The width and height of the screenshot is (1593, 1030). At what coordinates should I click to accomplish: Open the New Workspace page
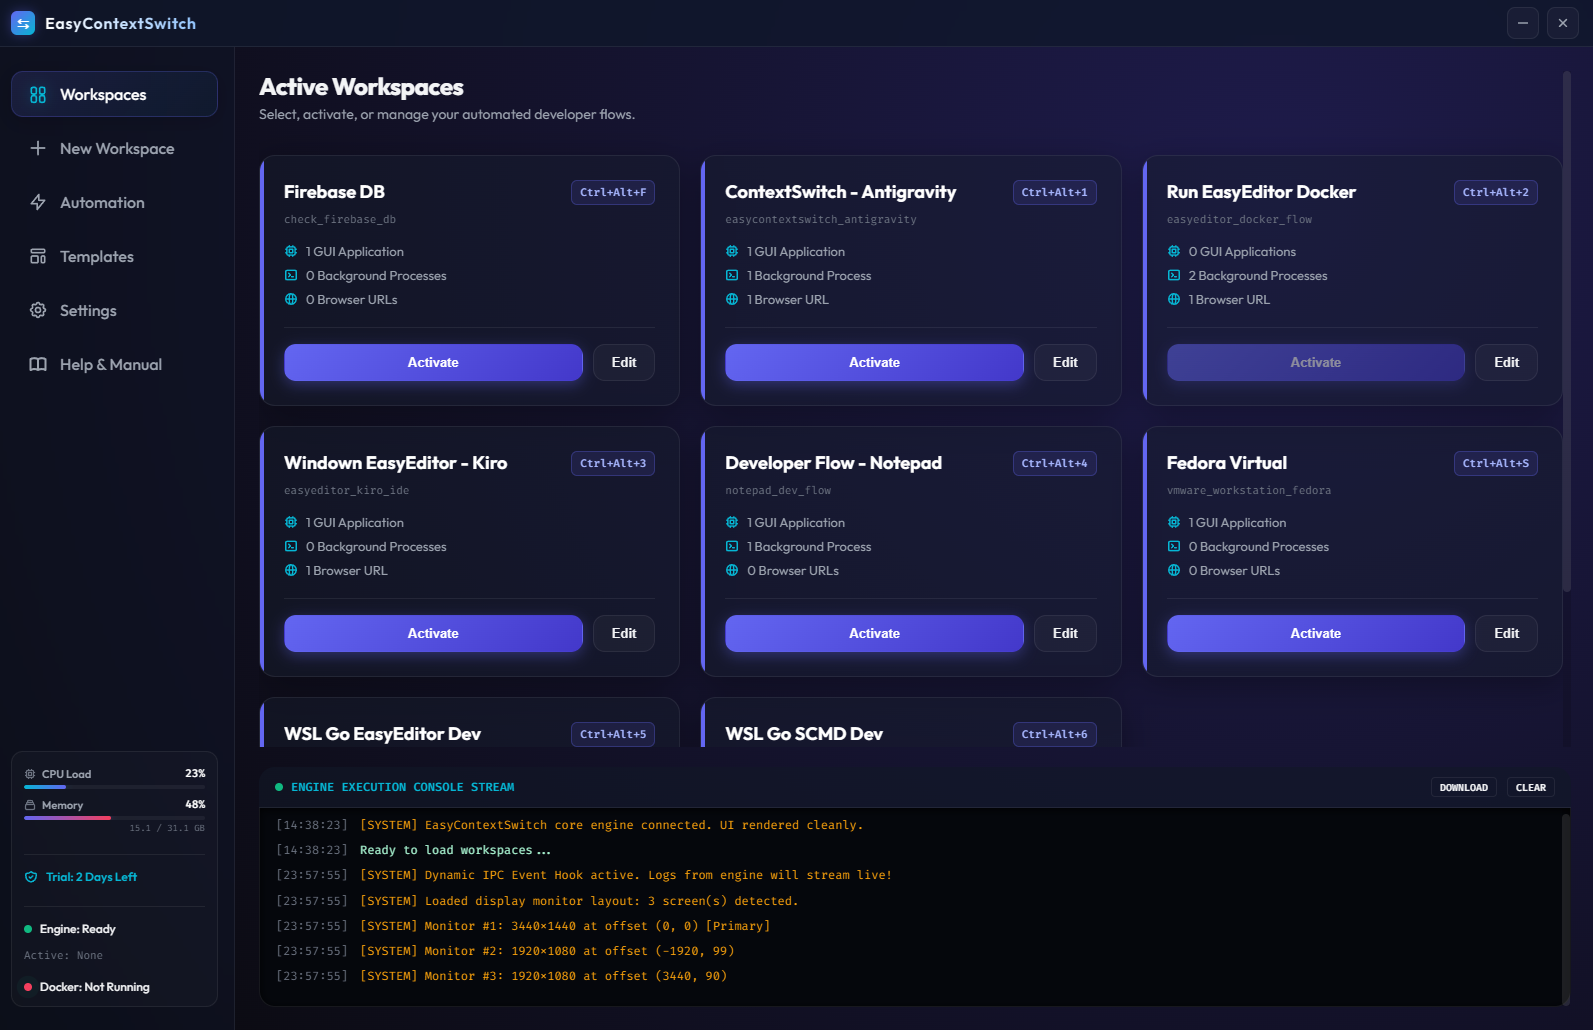point(114,148)
